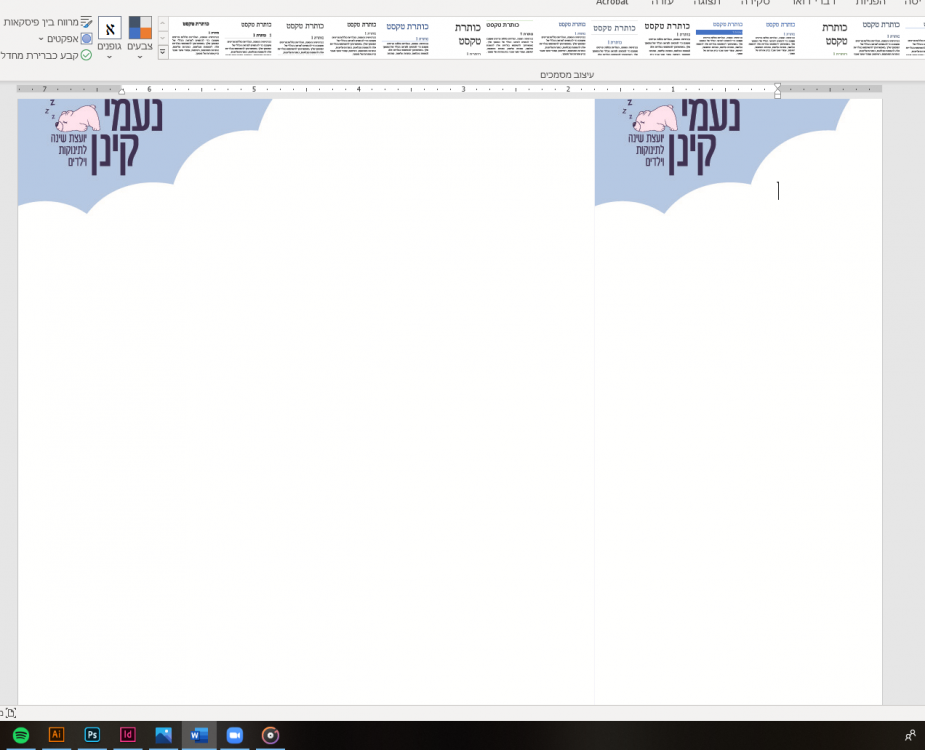Image resolution: width=925 pixels, height=750 pixels.
Task: Click the paragraph spacing icon
Action: pos(87,22)
